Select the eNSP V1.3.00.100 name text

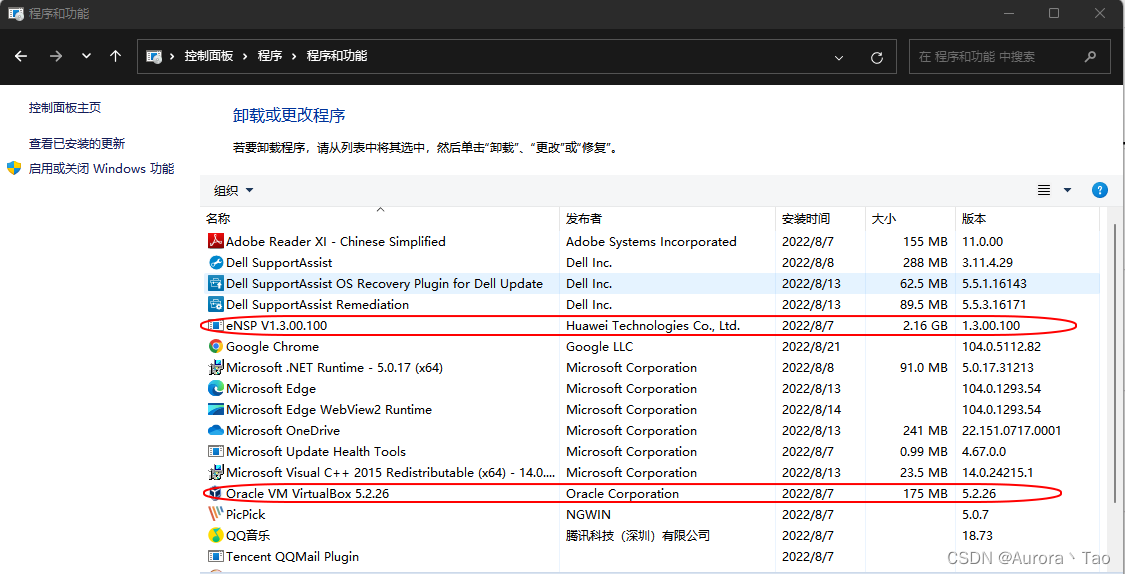(276, 326)
